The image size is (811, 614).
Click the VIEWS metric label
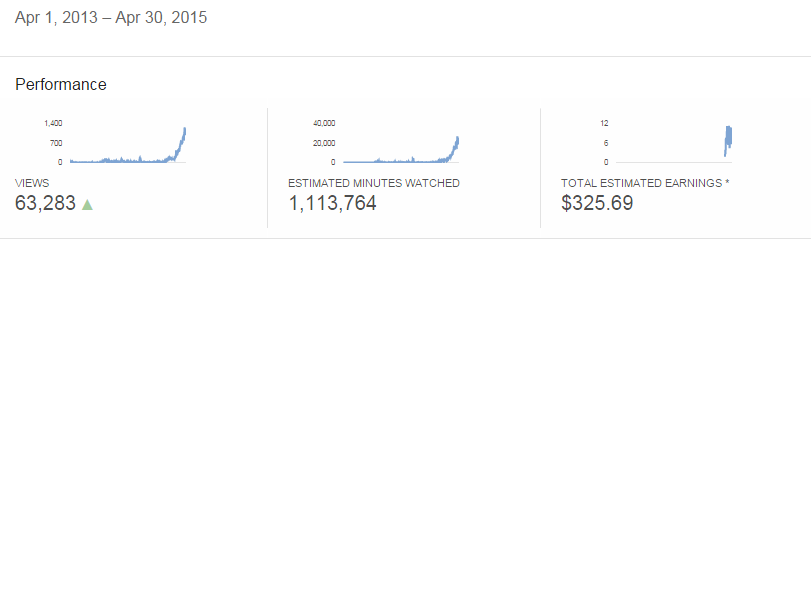point(32,184)
